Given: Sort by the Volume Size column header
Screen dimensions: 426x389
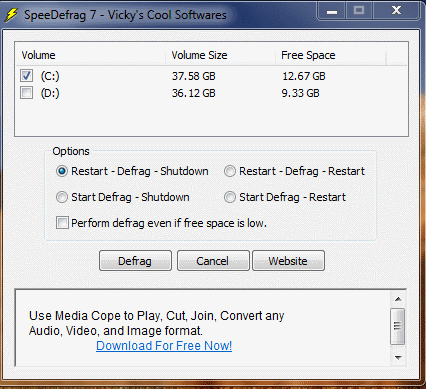Looking at the screenshot, I should pos(221,55).
